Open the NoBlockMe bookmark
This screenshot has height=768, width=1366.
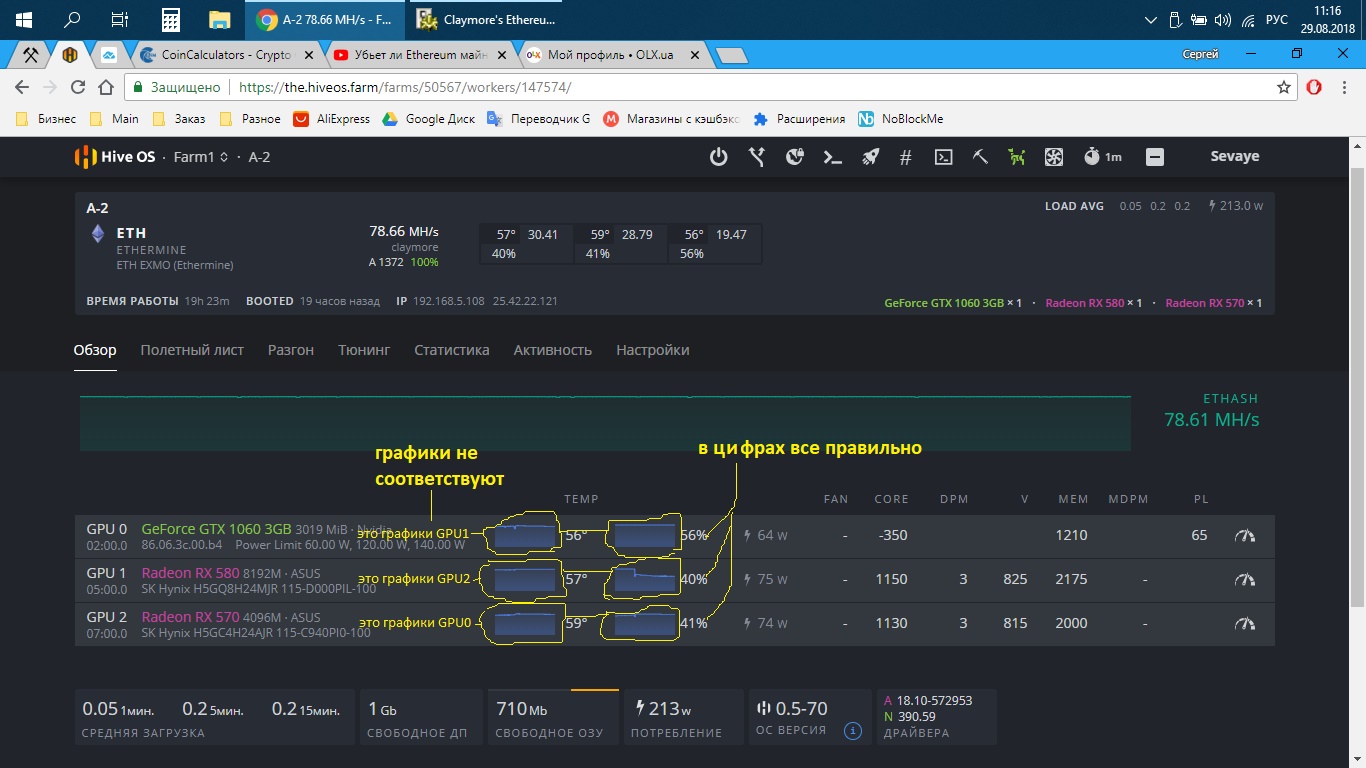coord(900,119)
